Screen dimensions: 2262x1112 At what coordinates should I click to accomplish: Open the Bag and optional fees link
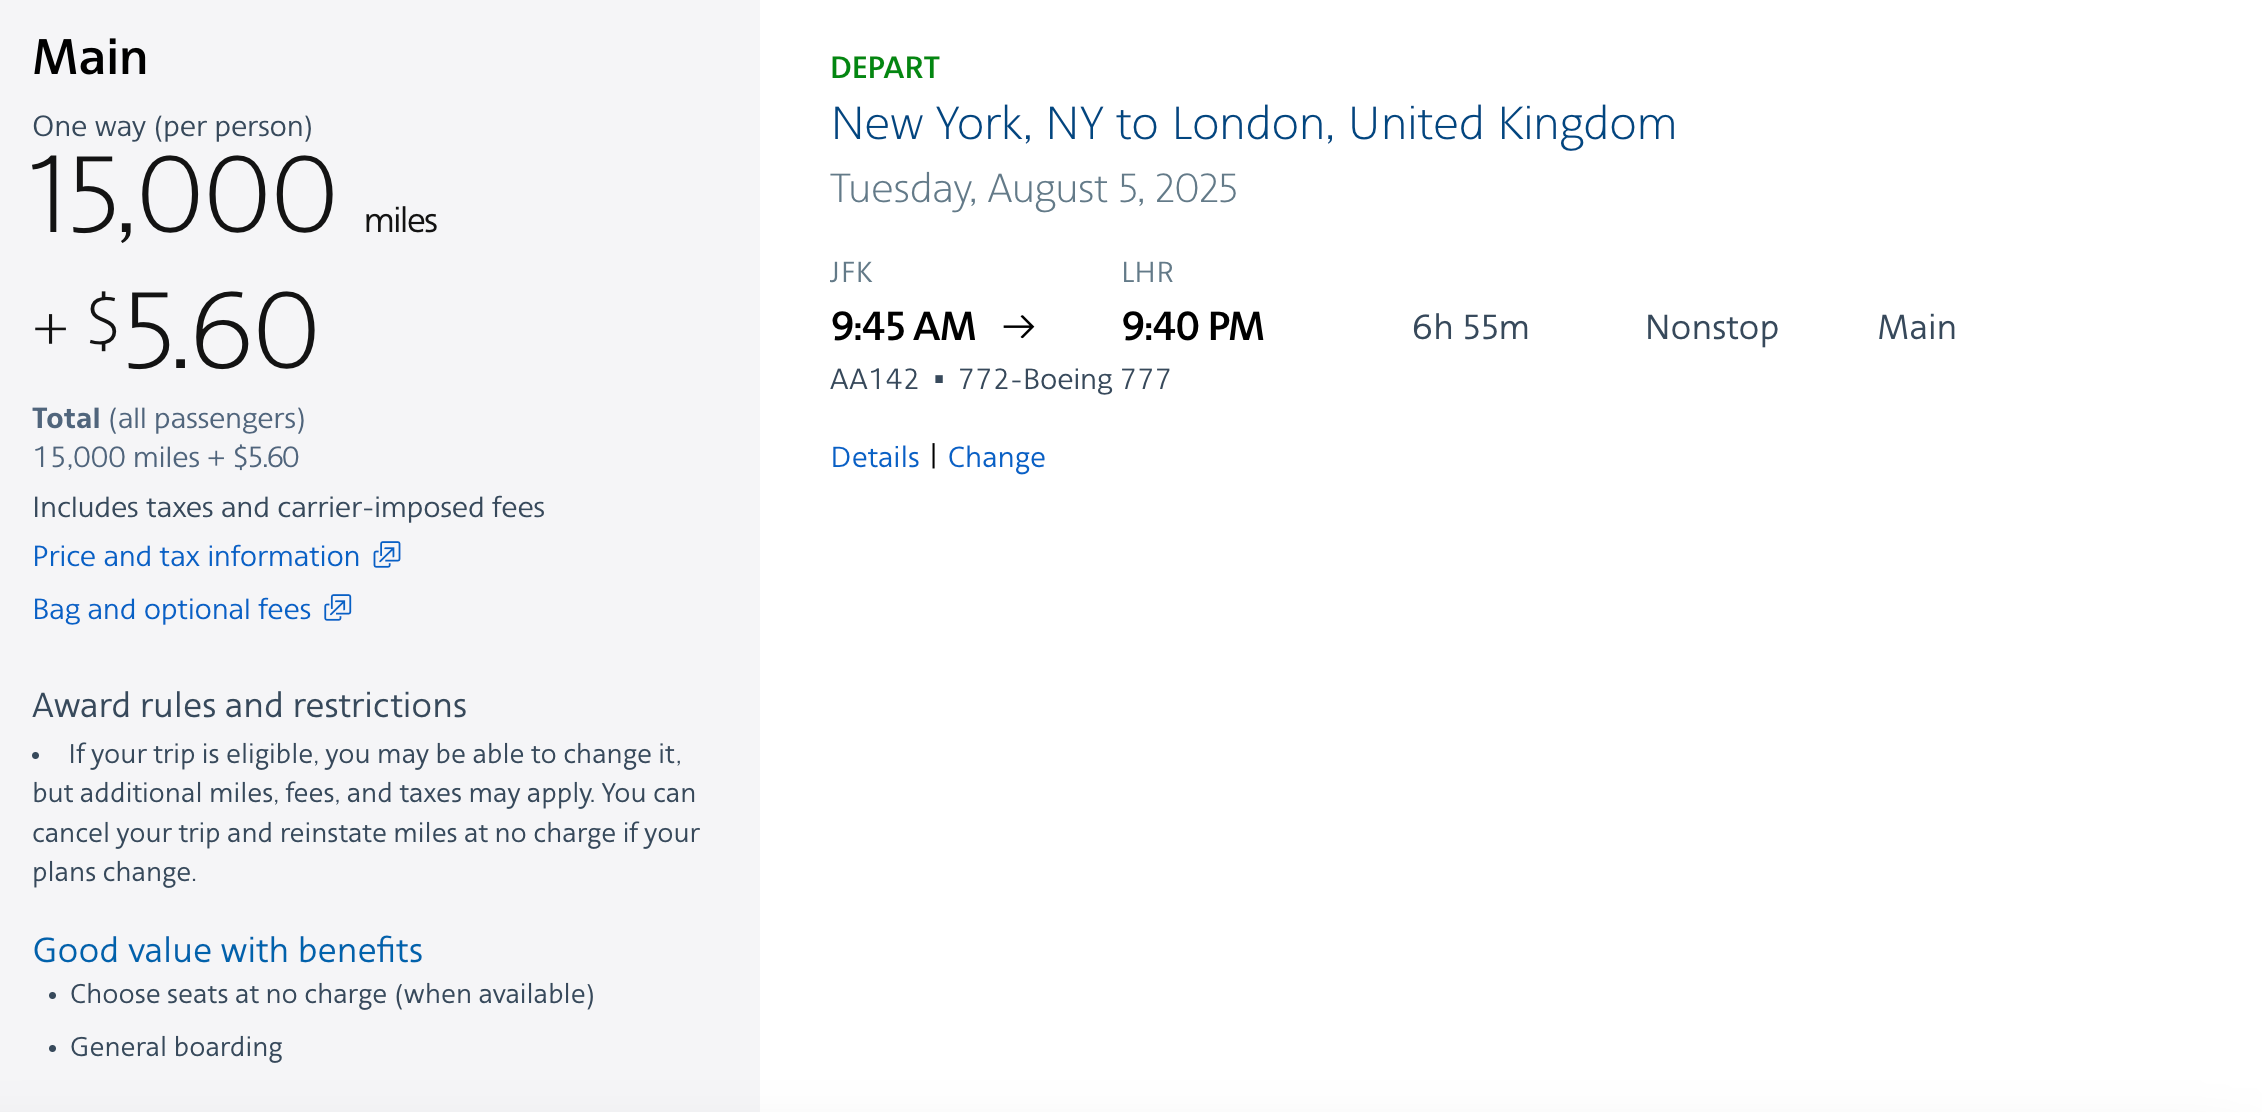(172, 609)
